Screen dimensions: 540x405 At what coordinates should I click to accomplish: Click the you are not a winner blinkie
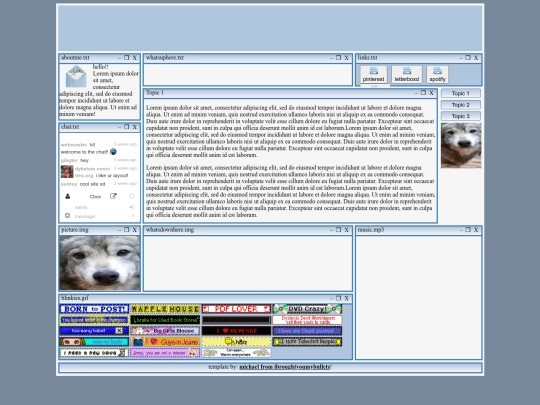click(x=165, y=353)
